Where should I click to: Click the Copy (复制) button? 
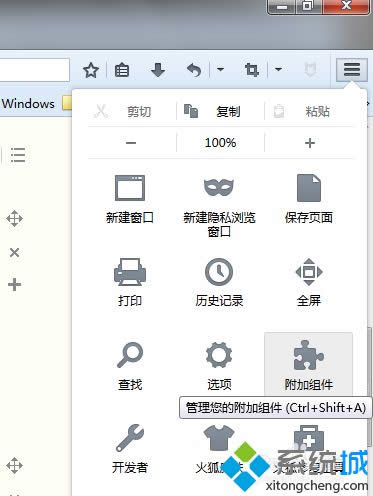click(x=220, y=111)
